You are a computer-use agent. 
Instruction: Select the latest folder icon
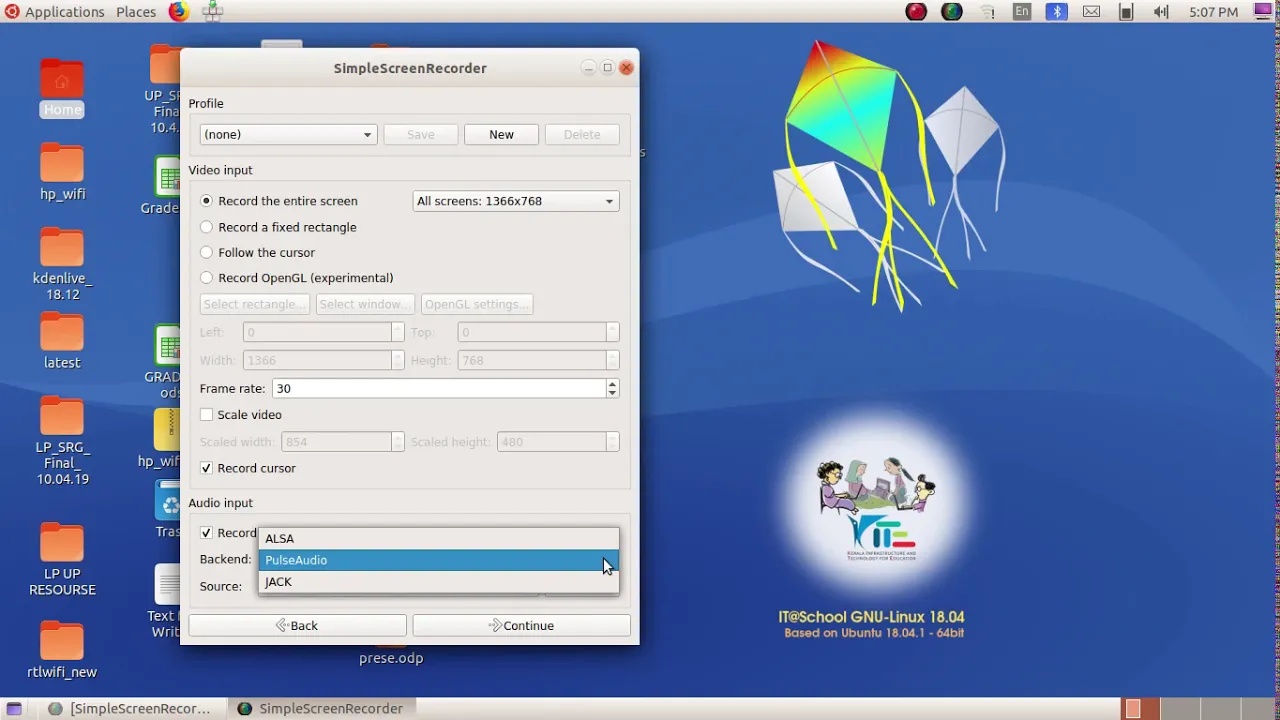coord(62,341)
